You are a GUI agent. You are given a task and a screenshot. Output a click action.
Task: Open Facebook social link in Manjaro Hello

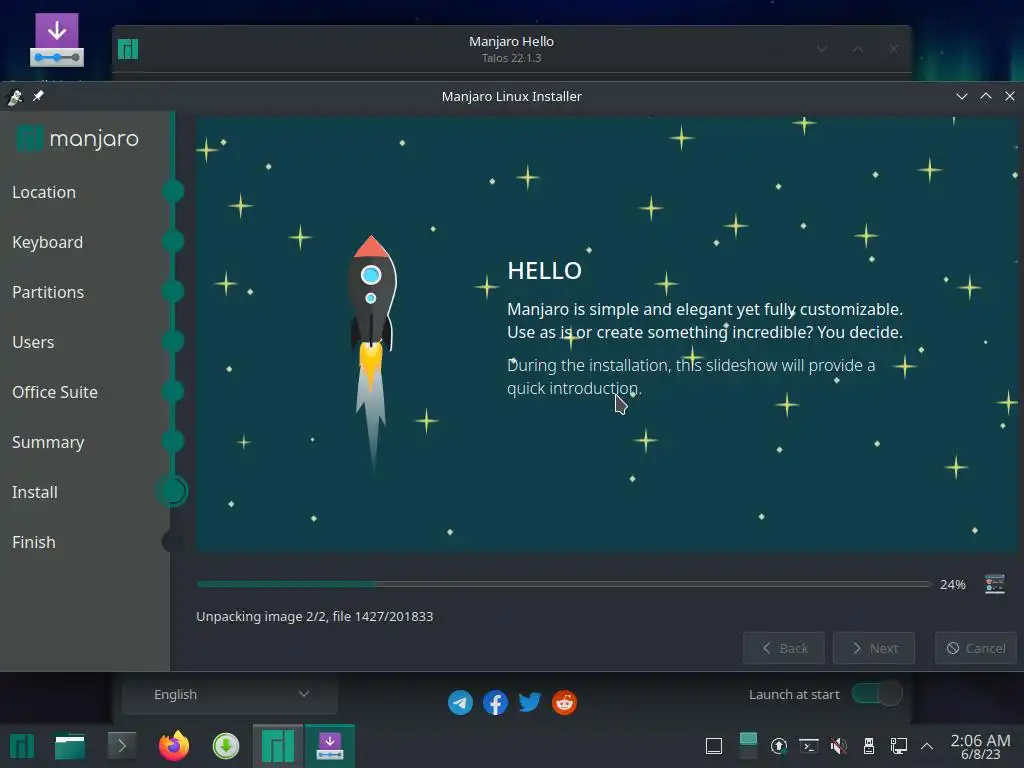tap(495, 703)
